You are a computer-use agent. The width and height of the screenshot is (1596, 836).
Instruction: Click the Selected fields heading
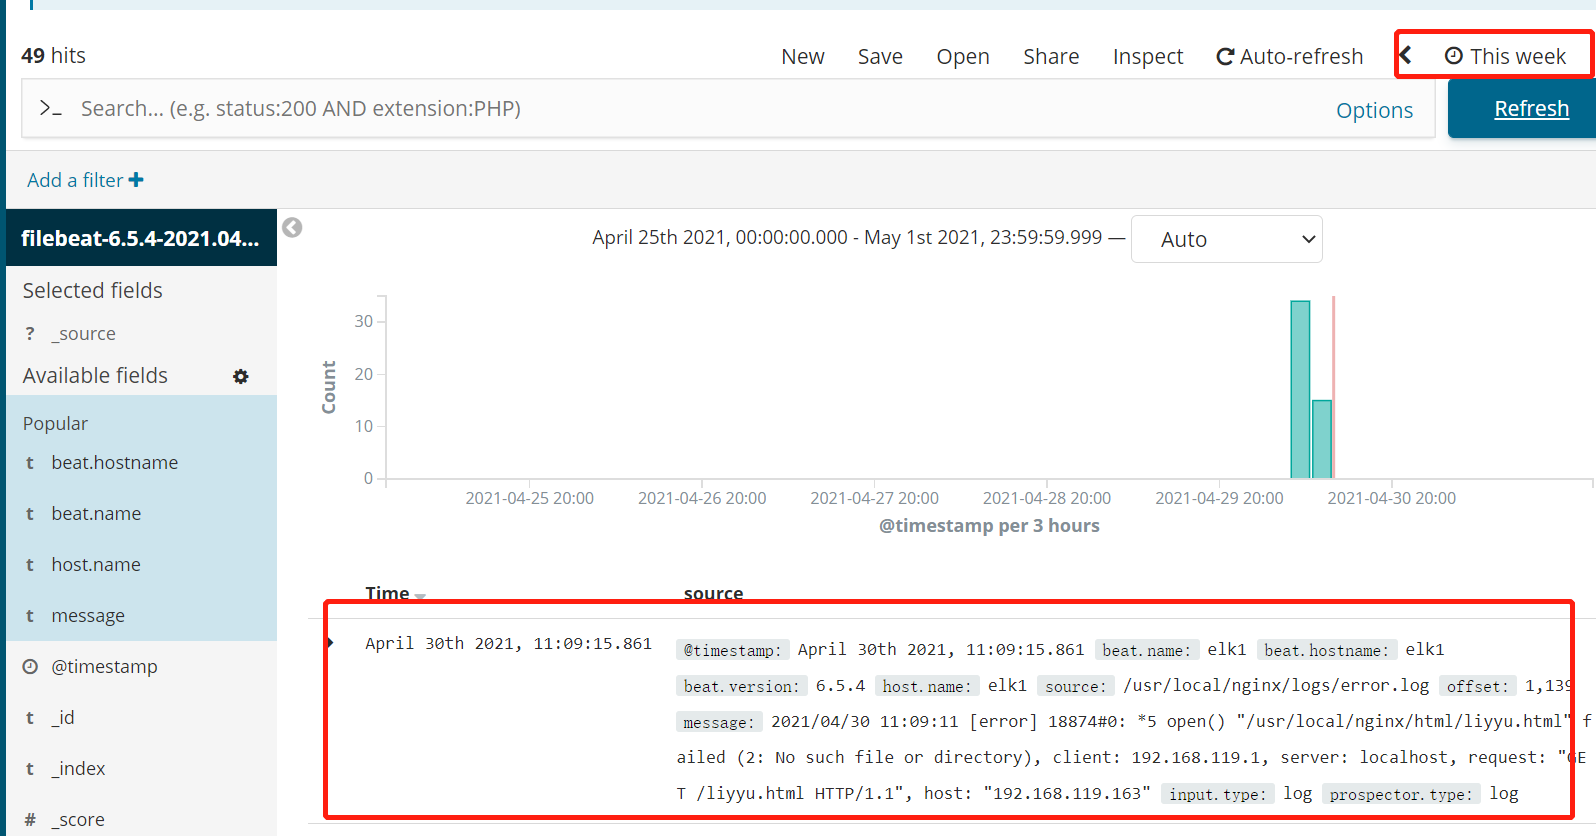point(92,290)
